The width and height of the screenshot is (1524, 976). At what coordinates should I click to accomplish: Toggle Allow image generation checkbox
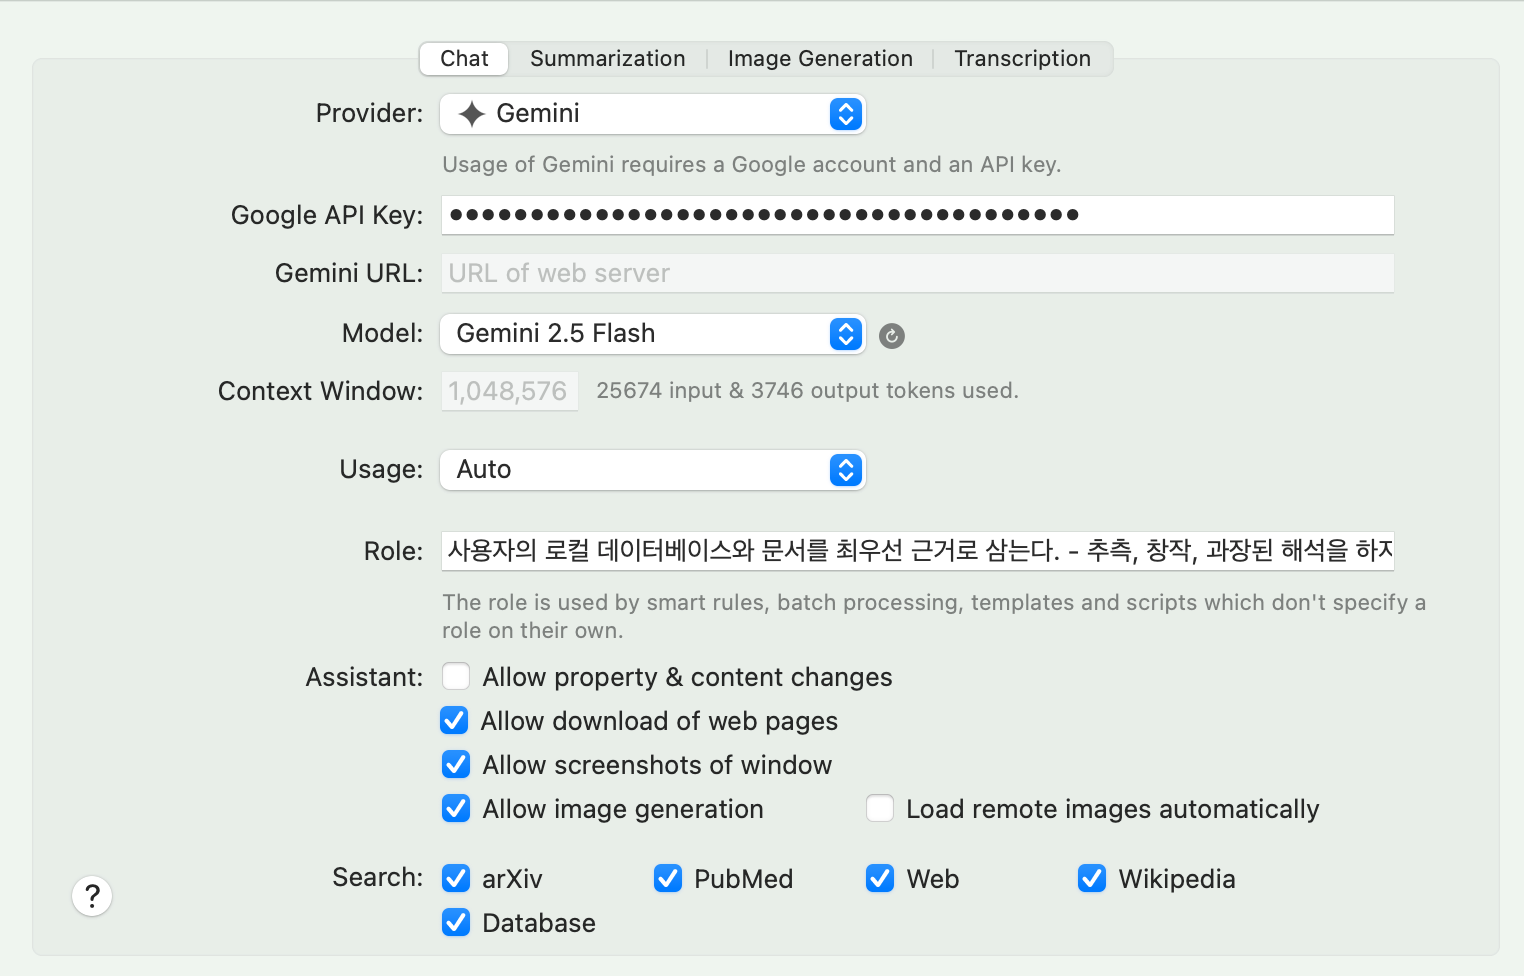456,809
